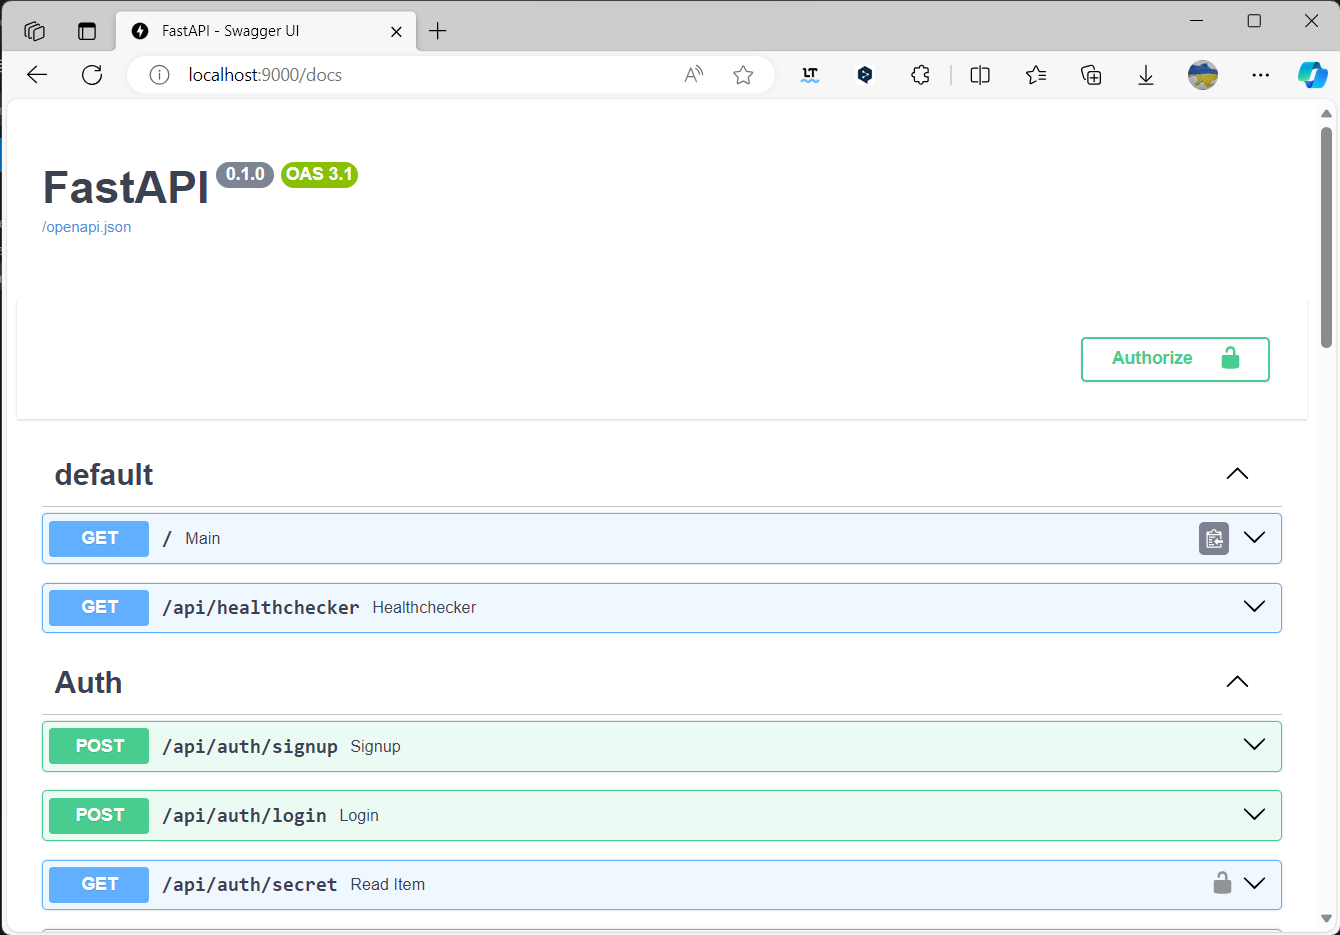Collapse the default section

tap(1237, 474)
